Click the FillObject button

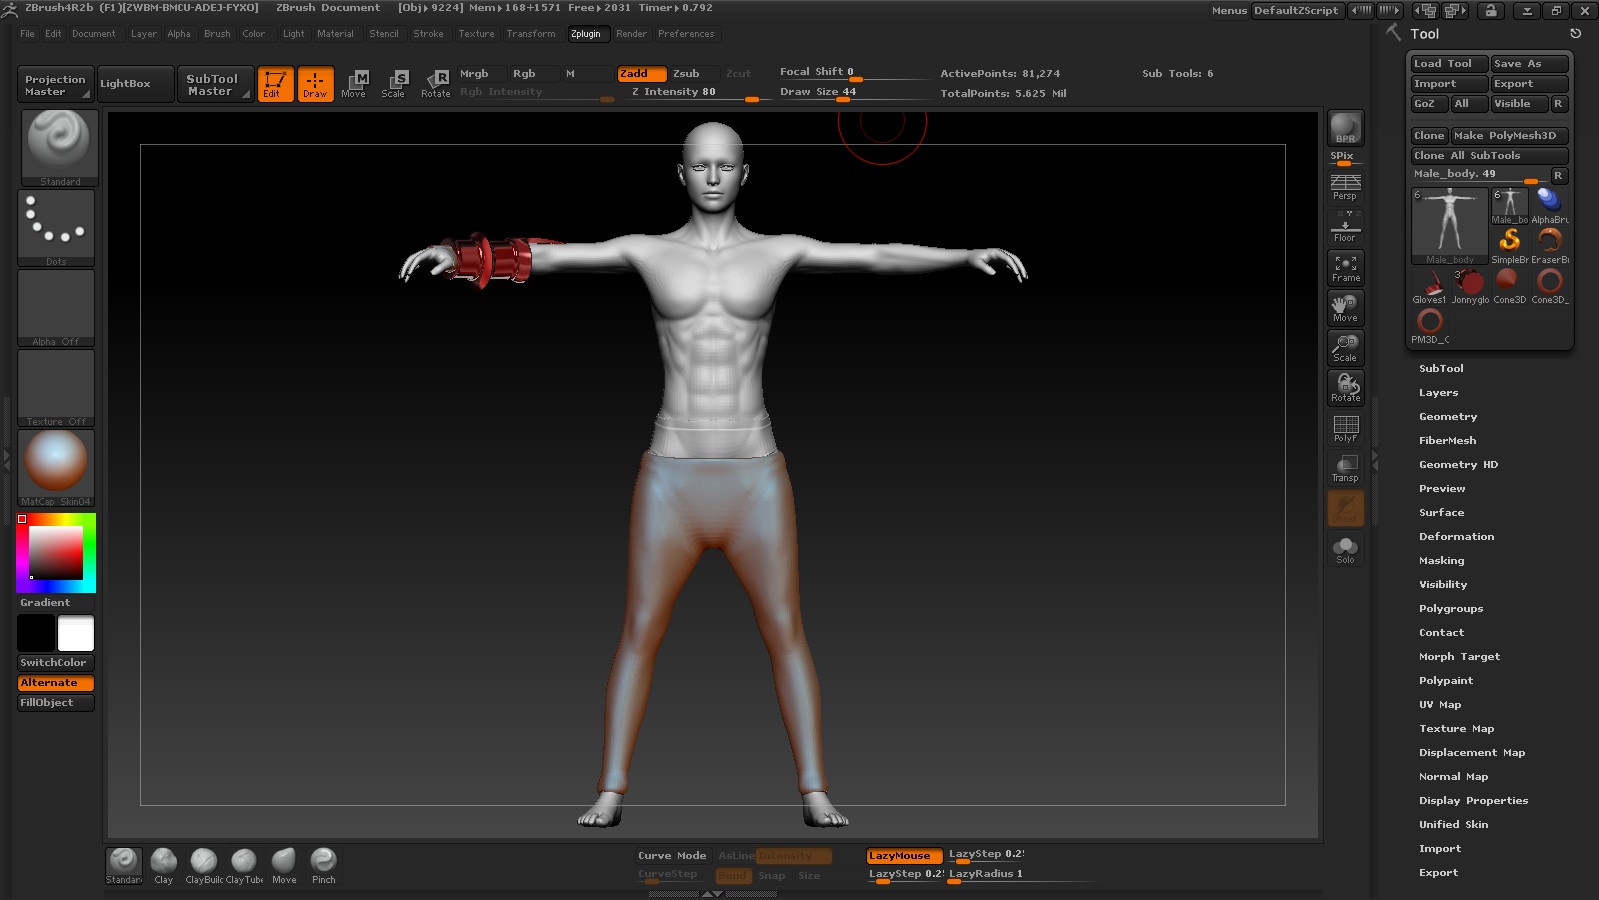click(56, 703)
